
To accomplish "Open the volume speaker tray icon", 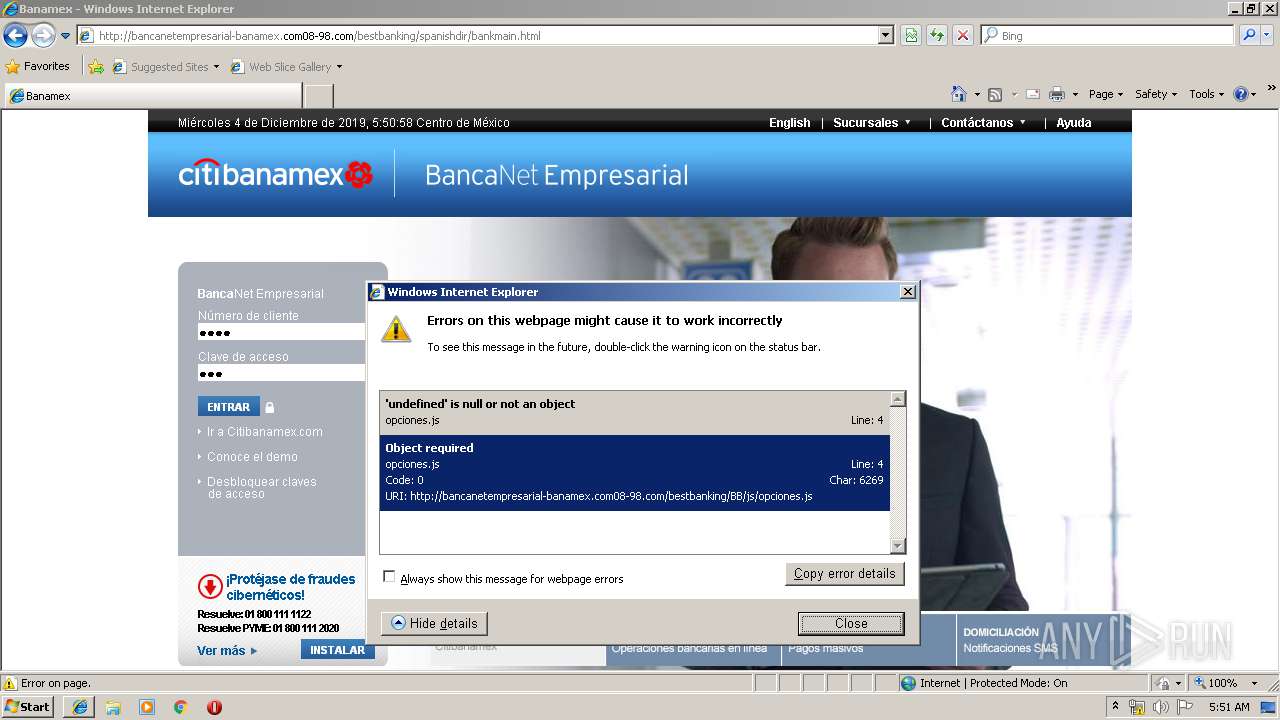I will 1160,707.
